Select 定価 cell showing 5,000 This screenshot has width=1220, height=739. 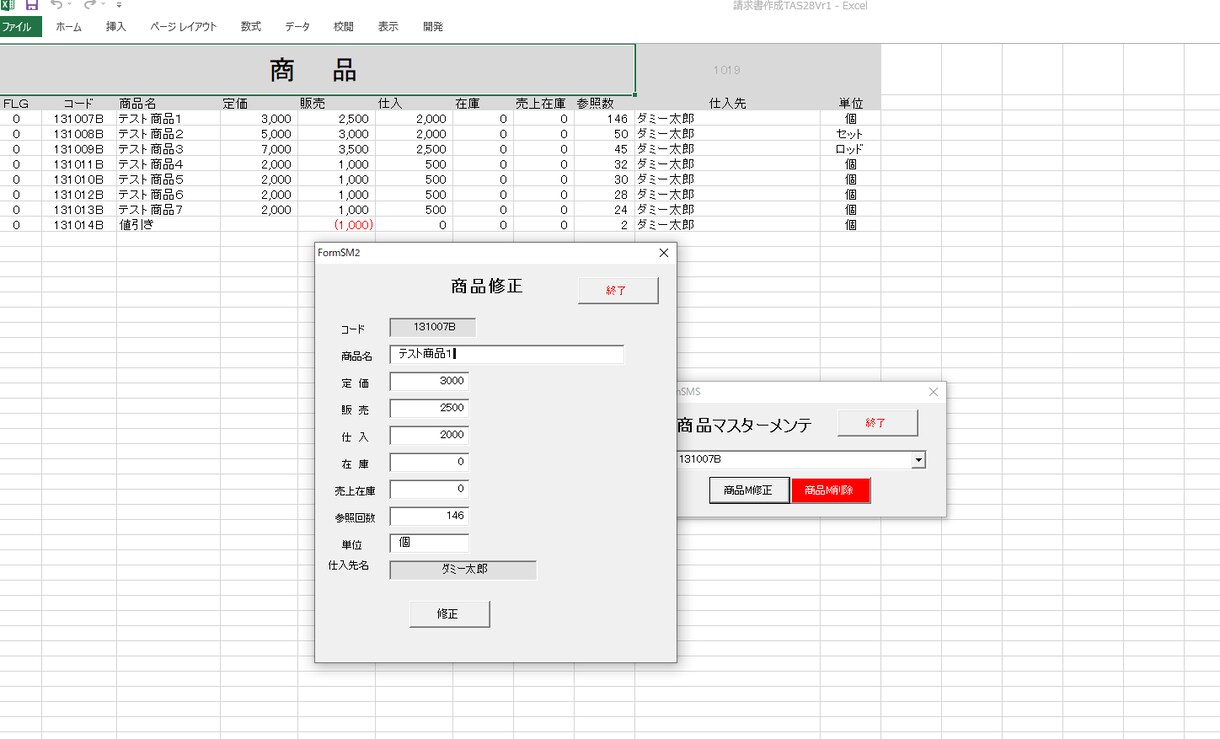point(258,134)
